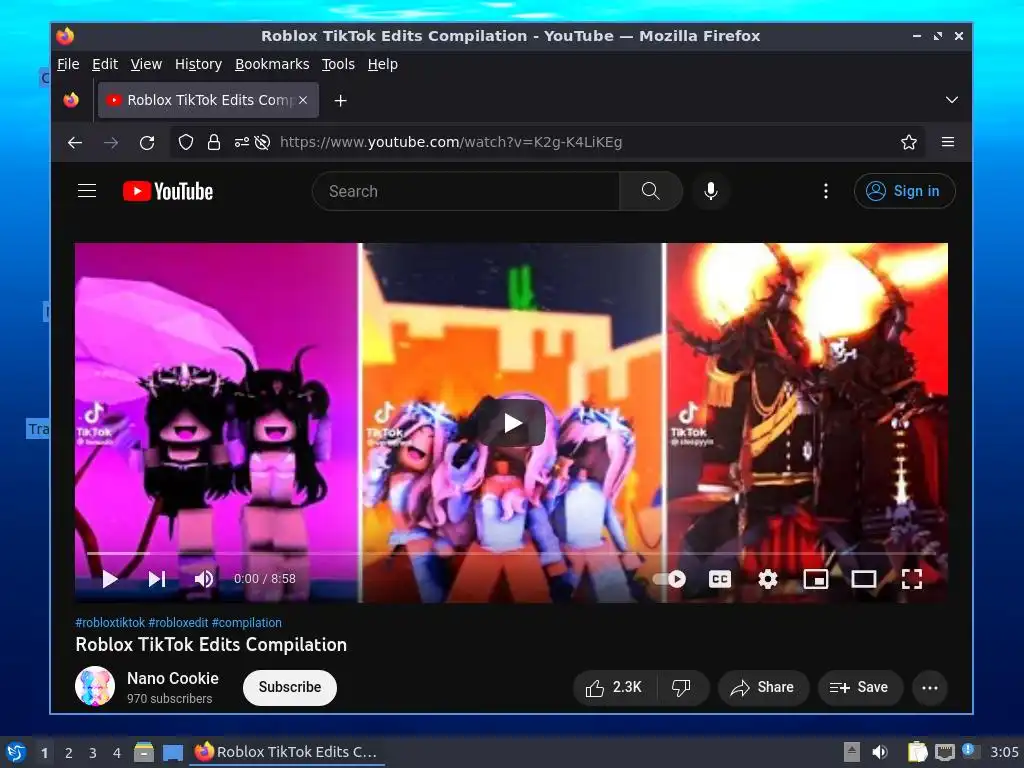Sign in to YouTube

click(x=904, y=191)
